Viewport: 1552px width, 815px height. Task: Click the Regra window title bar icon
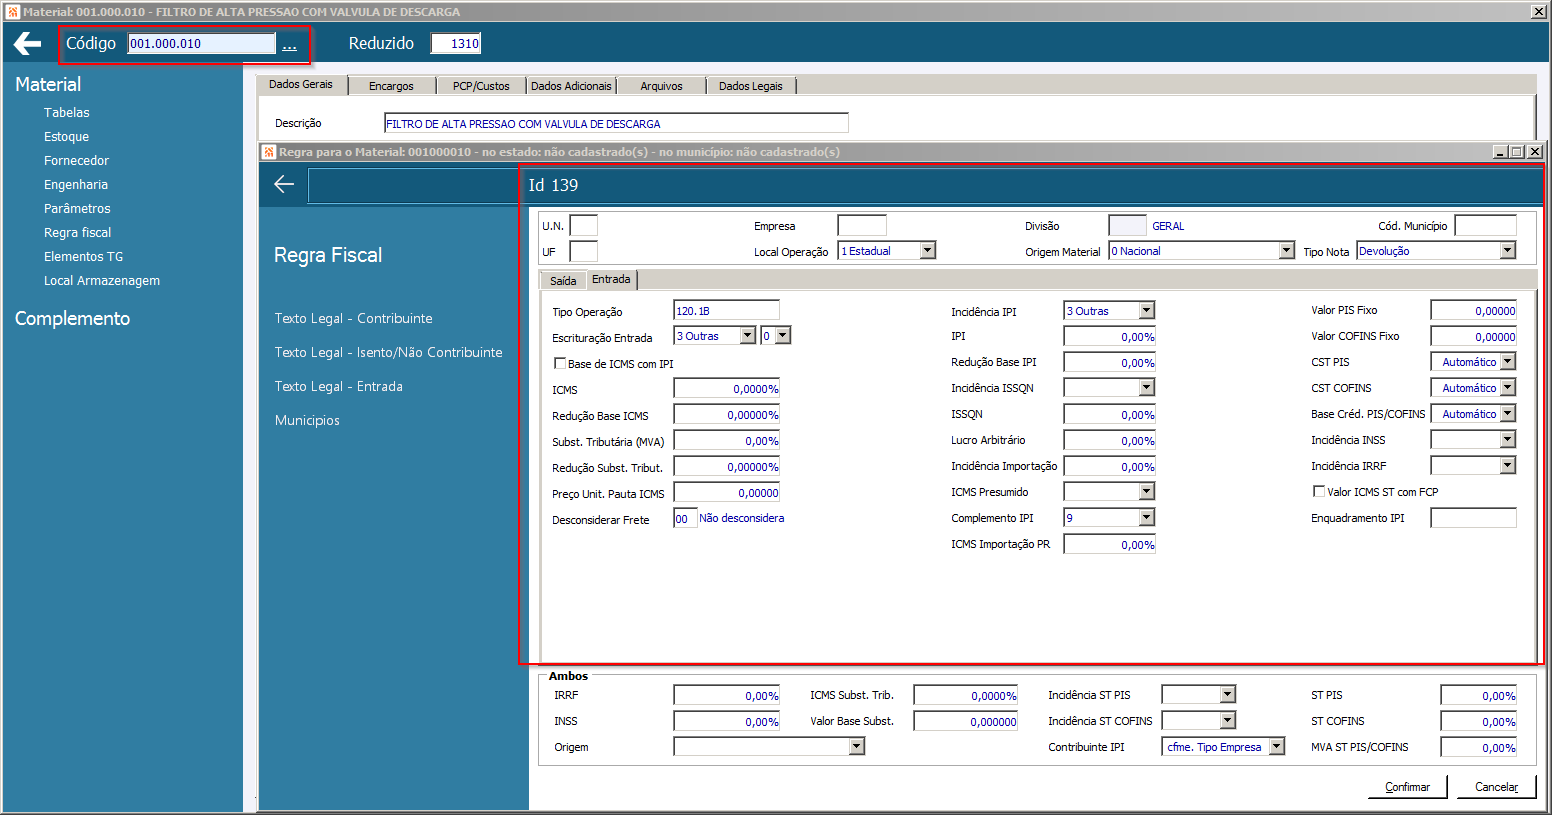[268, 152]
